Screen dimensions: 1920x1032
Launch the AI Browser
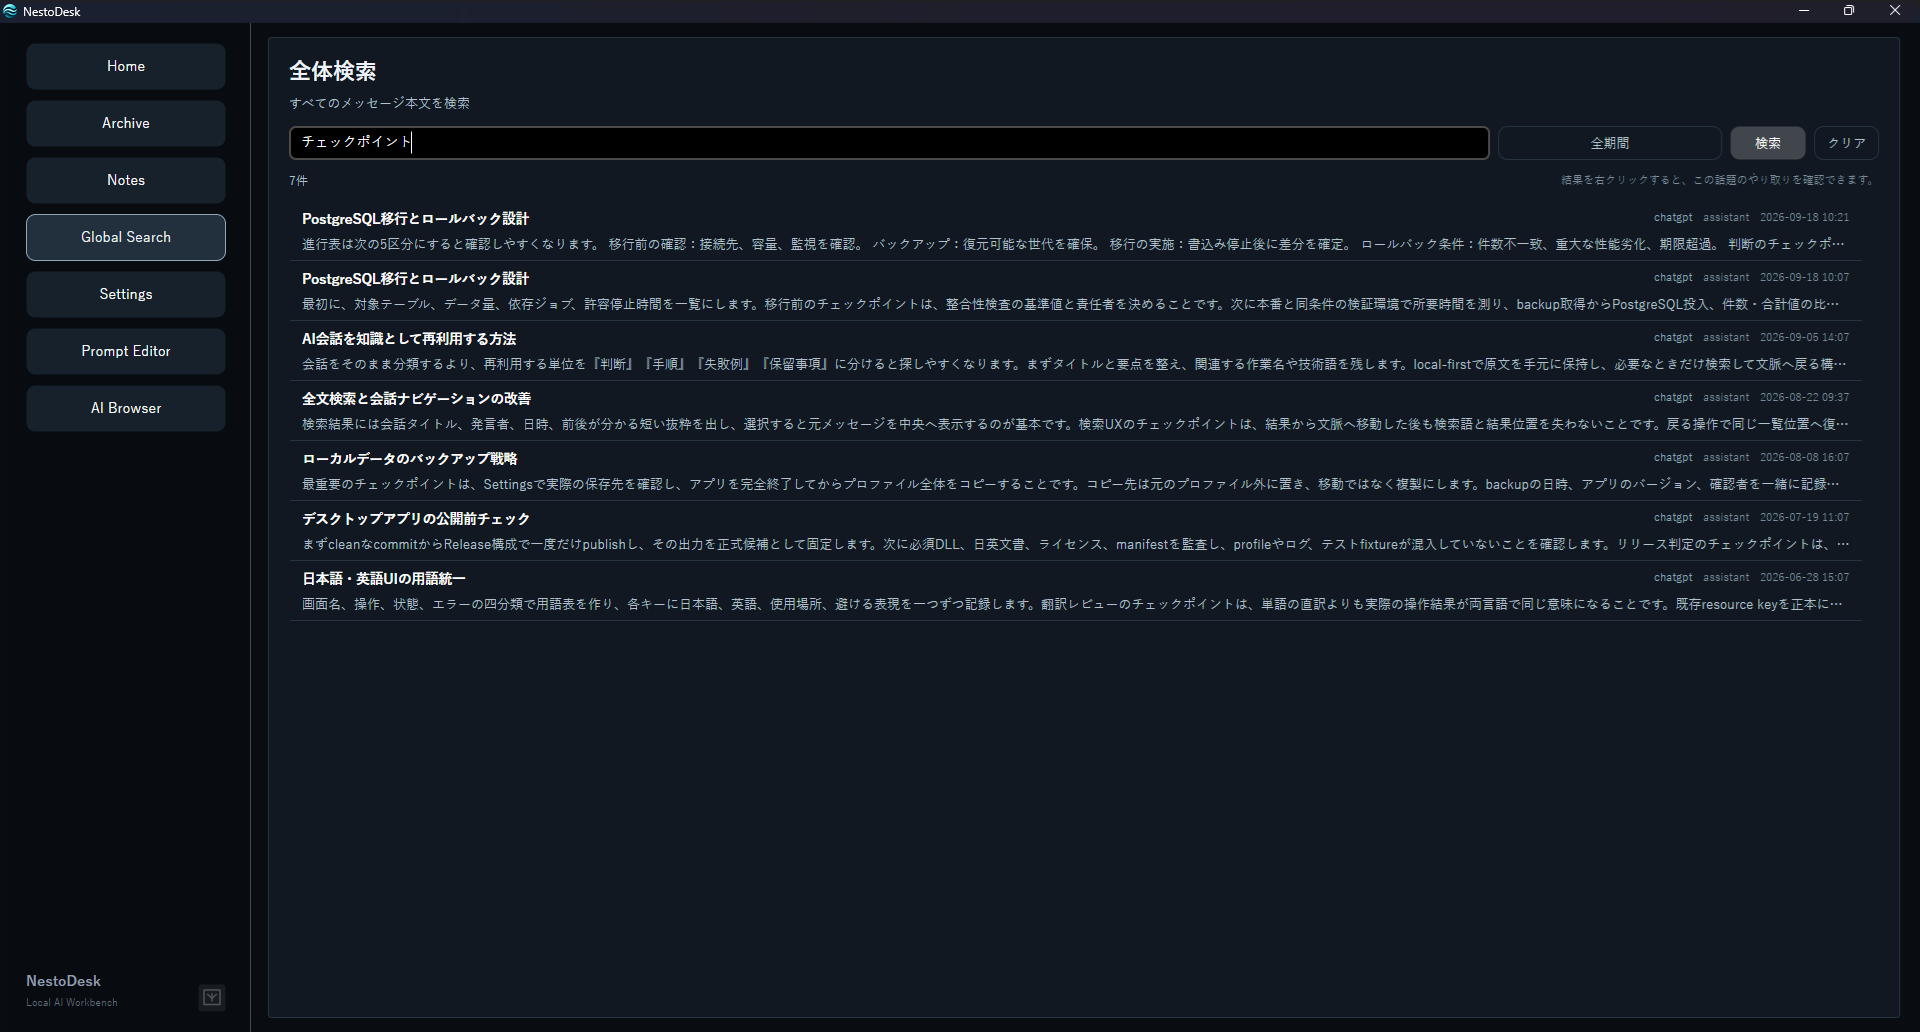click(x=126, y=408)
